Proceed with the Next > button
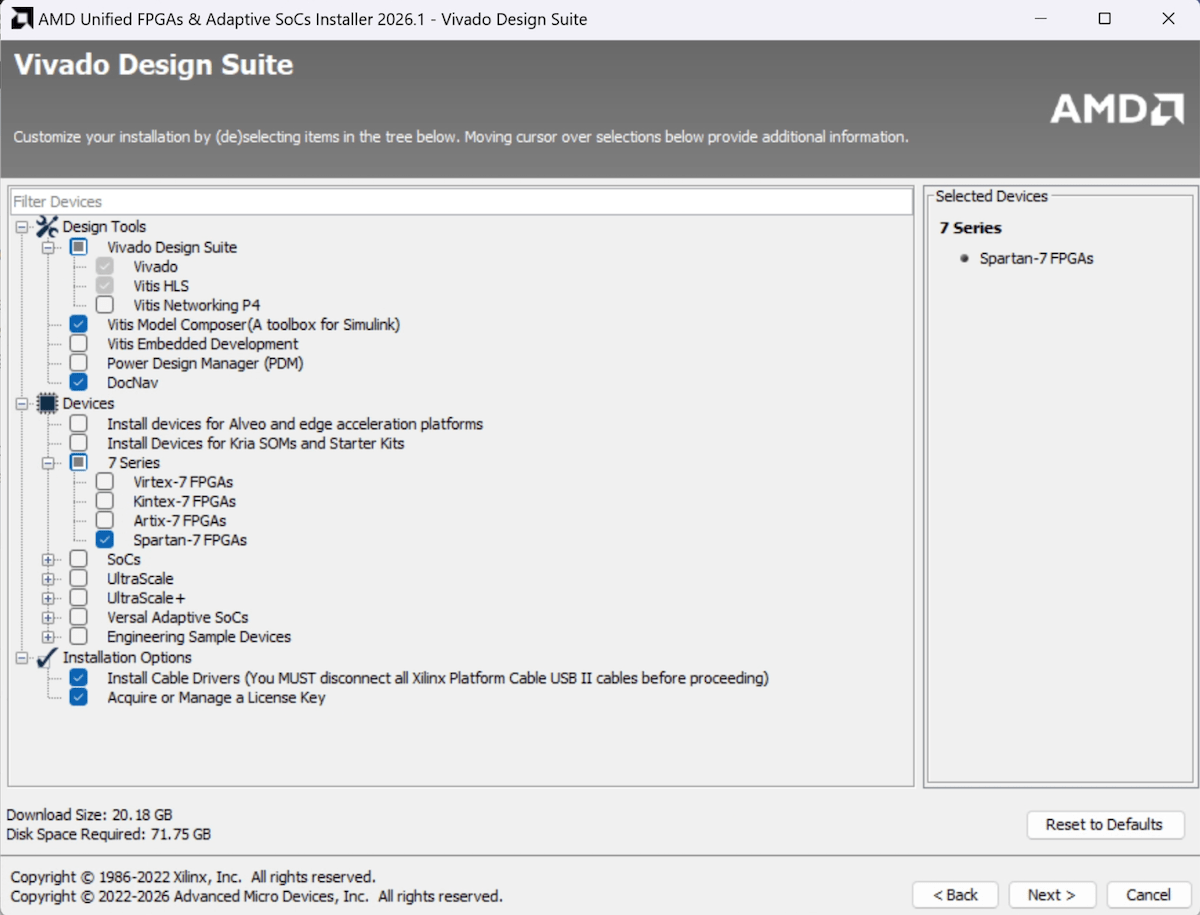The width and height of the screenshot is (1200, 915). 1052,895
